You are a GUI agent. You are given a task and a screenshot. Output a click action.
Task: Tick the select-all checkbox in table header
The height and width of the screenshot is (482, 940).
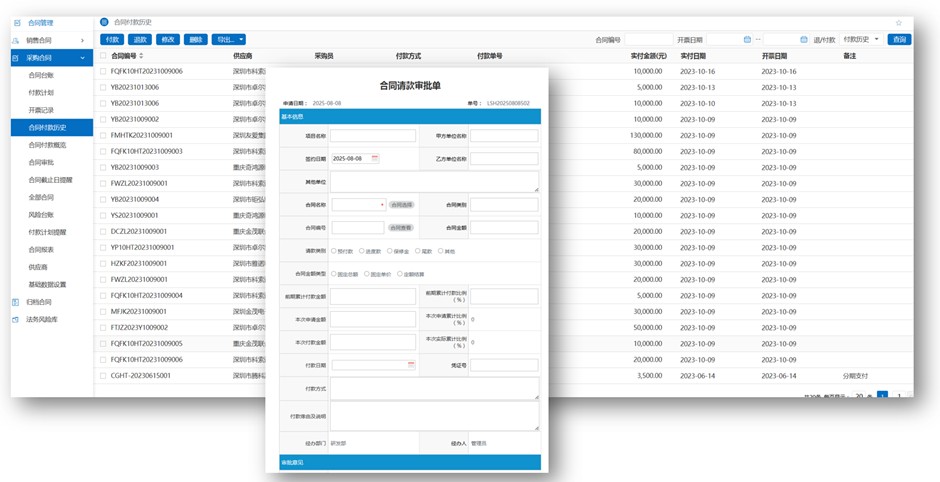(x=103, y=56)
